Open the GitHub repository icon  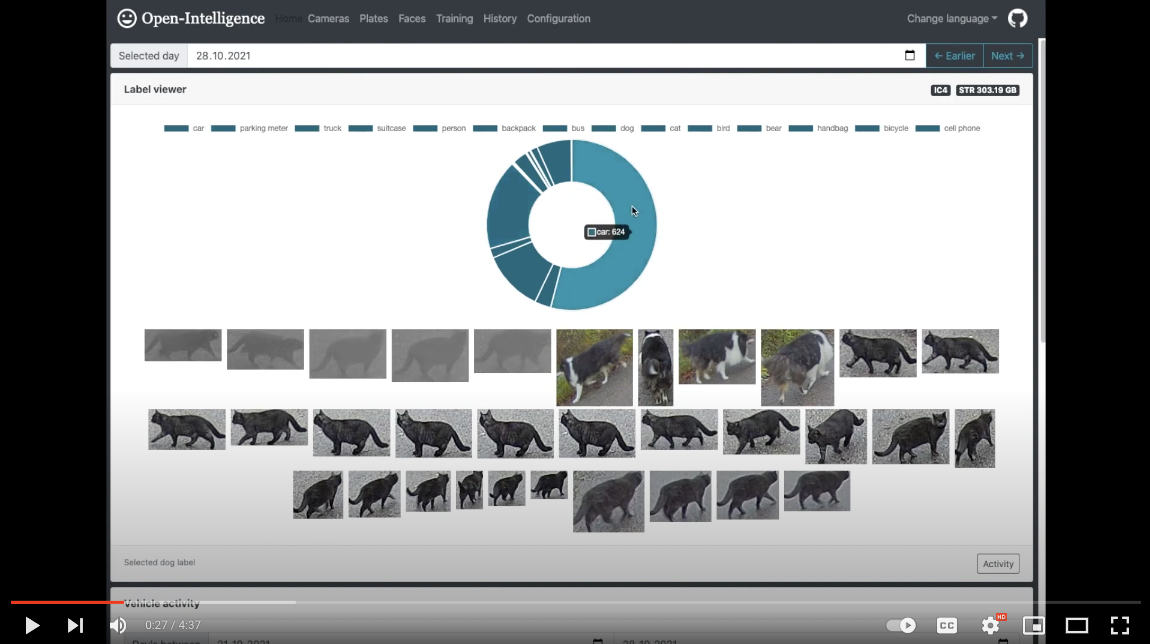point(1017,18)
